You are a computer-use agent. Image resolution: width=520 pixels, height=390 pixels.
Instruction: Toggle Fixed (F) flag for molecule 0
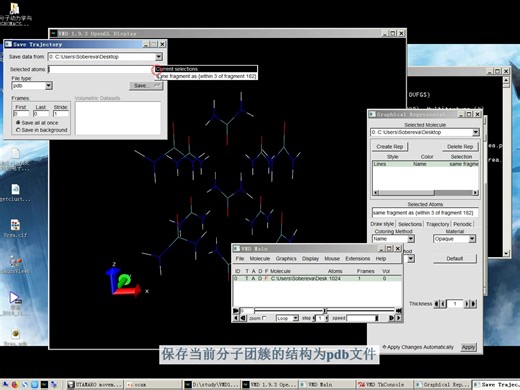pos(266,278)
